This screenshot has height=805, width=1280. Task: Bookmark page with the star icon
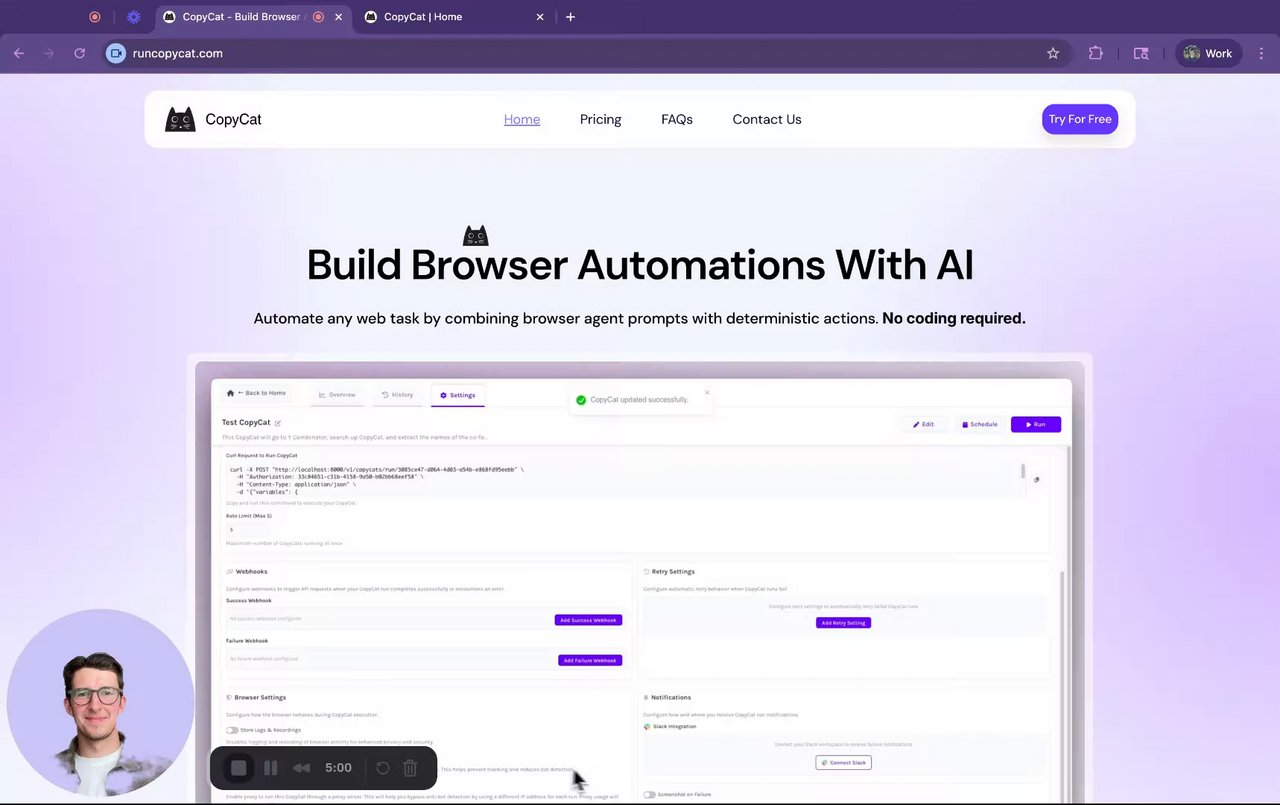click(x=1053, y=54)
